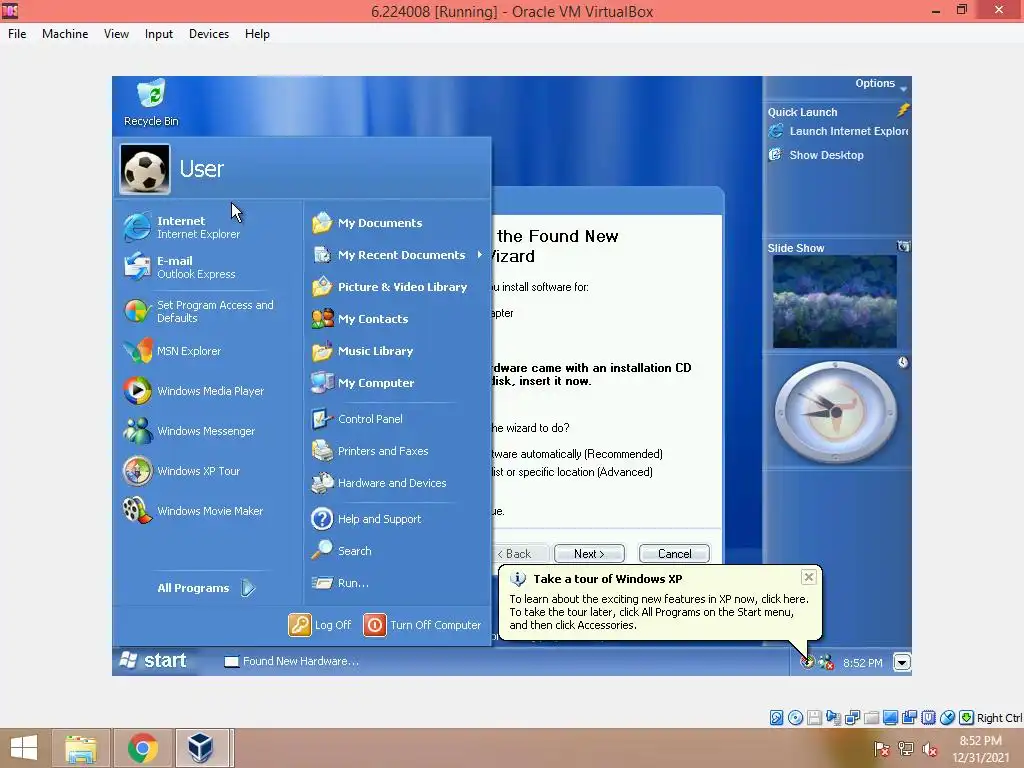The image size is (1024, 768).
Task: Select Found New Hardware taskbar button
Action: [x=291, y=662]
